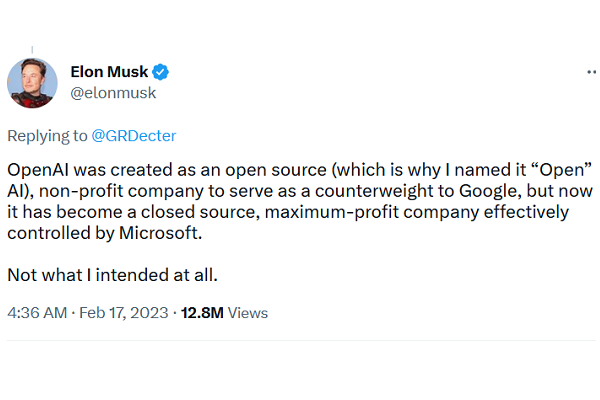This screenshot has height=400, width=600.
Task: Open the tweet's more options menu
Action: point(591,73)
